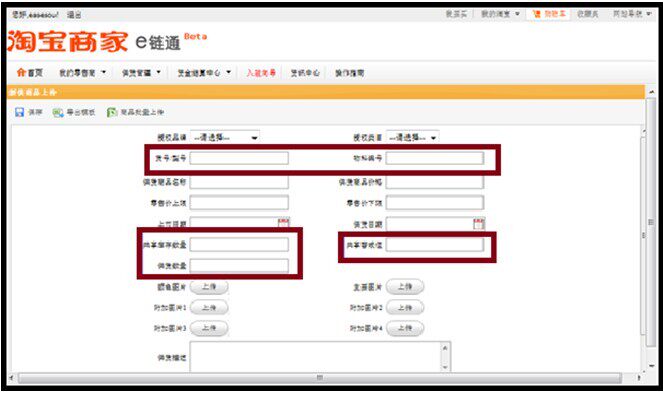
Task: Open 资金结算中心 menu
Action: click(199, 73)
